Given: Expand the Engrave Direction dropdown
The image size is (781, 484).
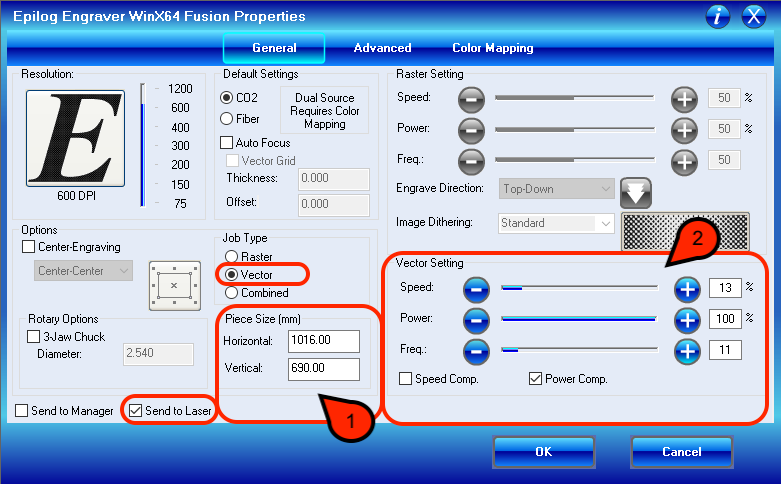Looking at the screenshot, I should pos(557,188).
